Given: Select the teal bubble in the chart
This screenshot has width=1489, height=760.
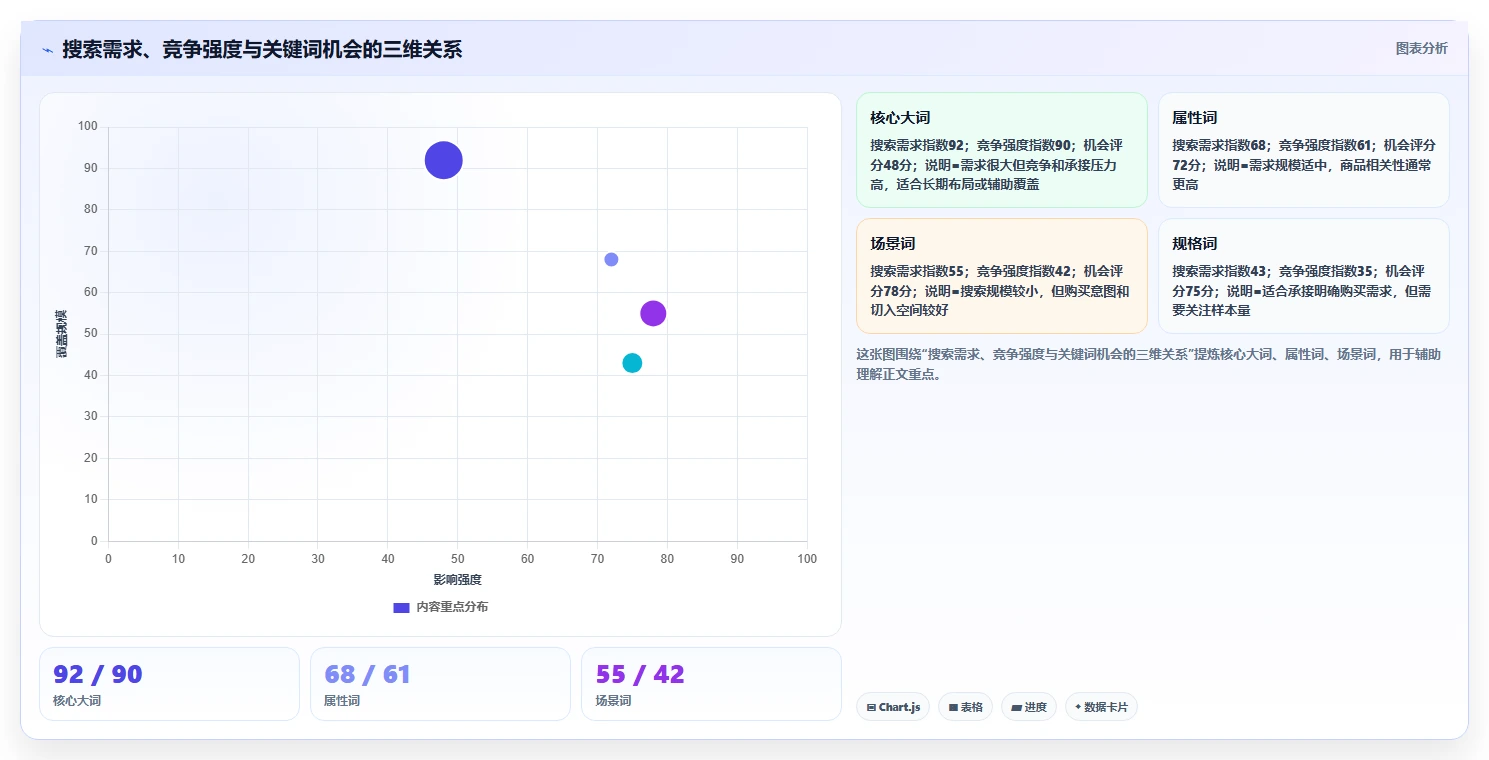Looking at the screenshot, I should coord(632,363).
